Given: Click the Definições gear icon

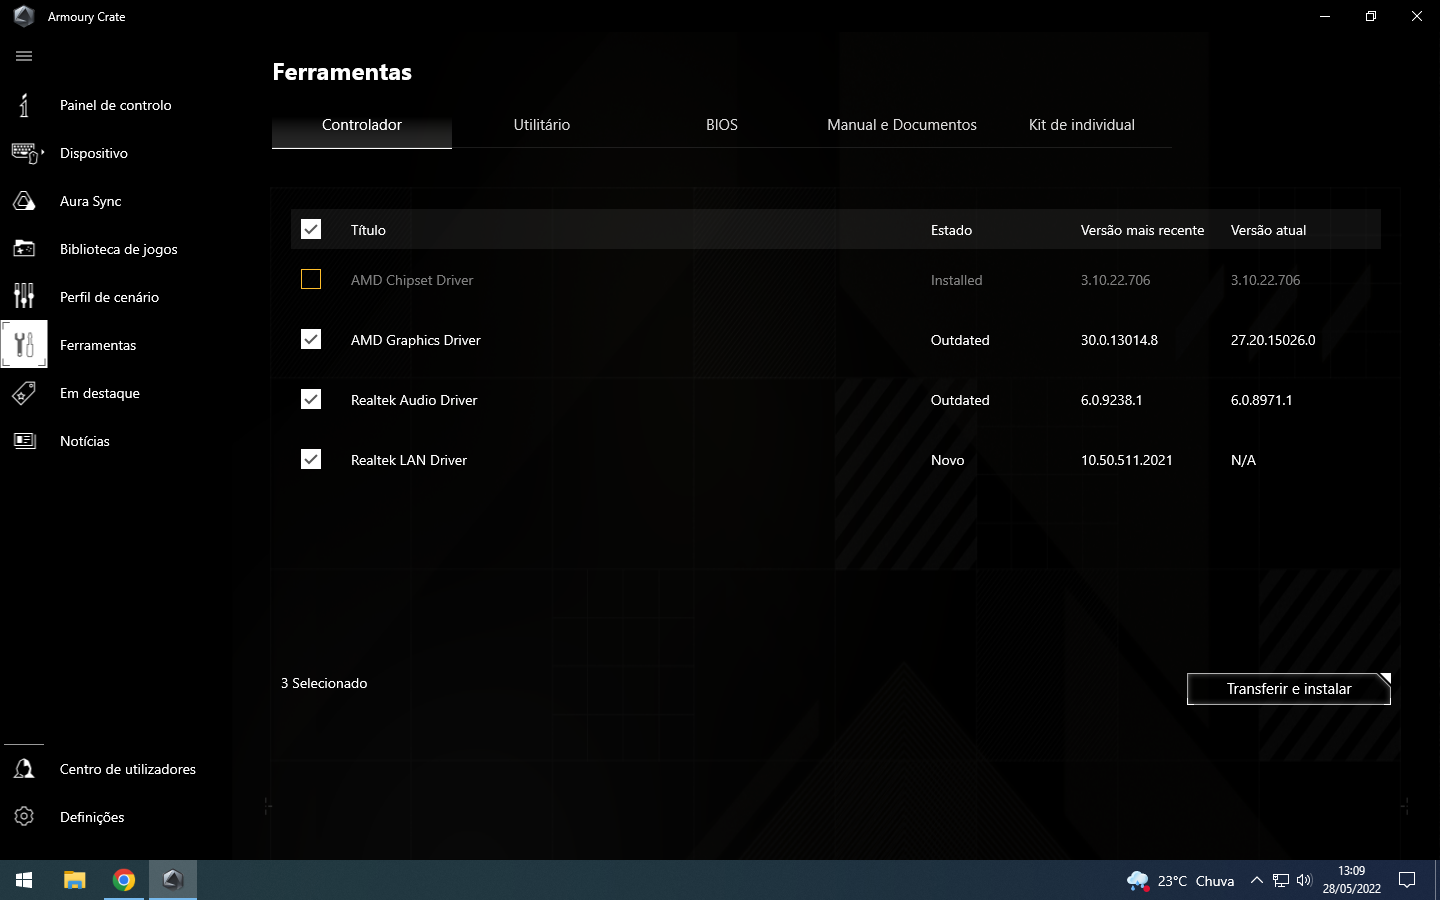Looking at the screenshot, I should tap(24, 817).
